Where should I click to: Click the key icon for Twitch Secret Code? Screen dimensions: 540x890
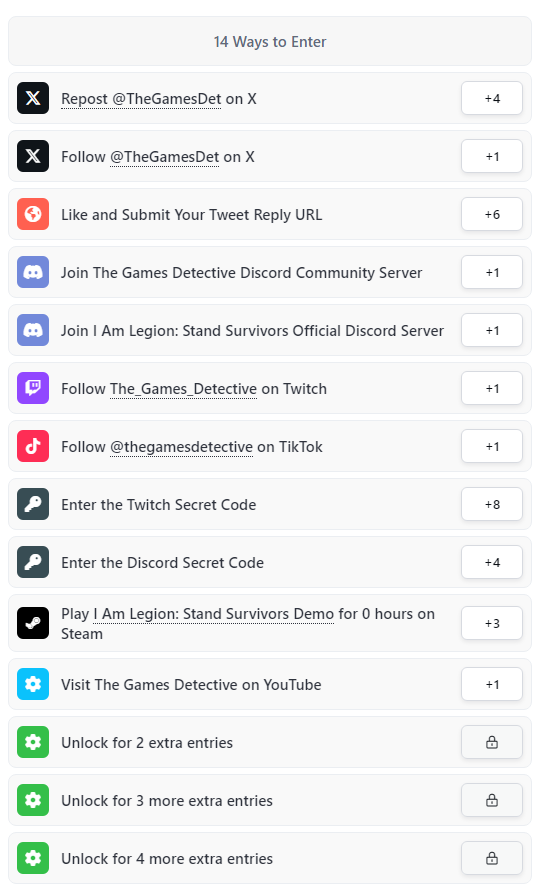[33, 504]
